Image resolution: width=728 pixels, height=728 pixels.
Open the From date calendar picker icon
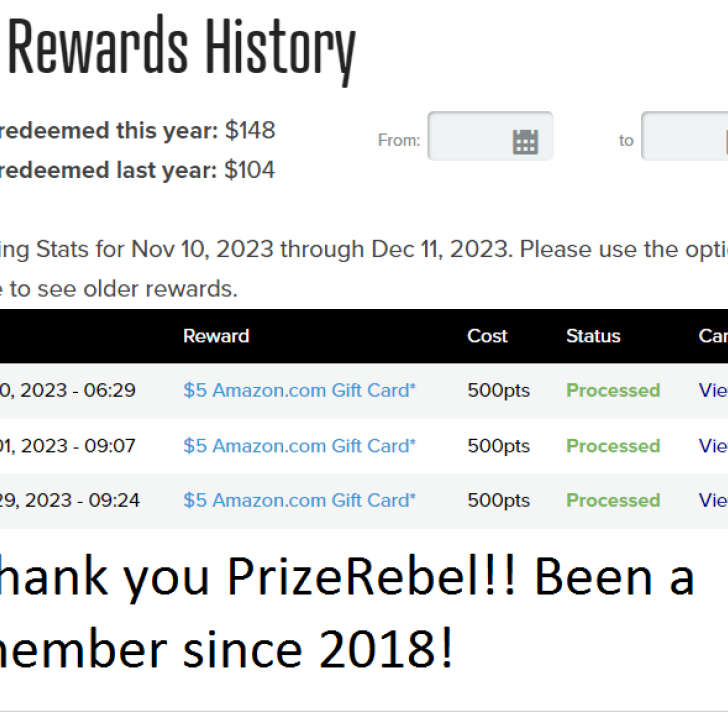[525, 141]
